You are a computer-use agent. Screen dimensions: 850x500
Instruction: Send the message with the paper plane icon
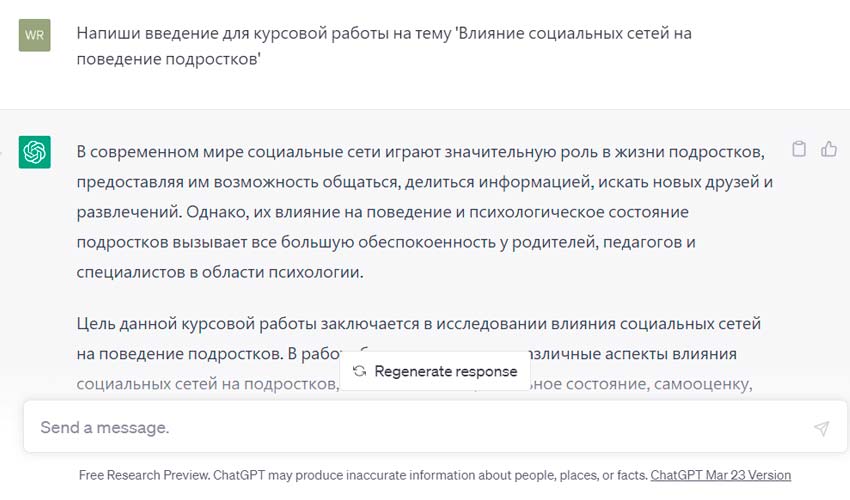pyautogui.click(x=821, y=428)
